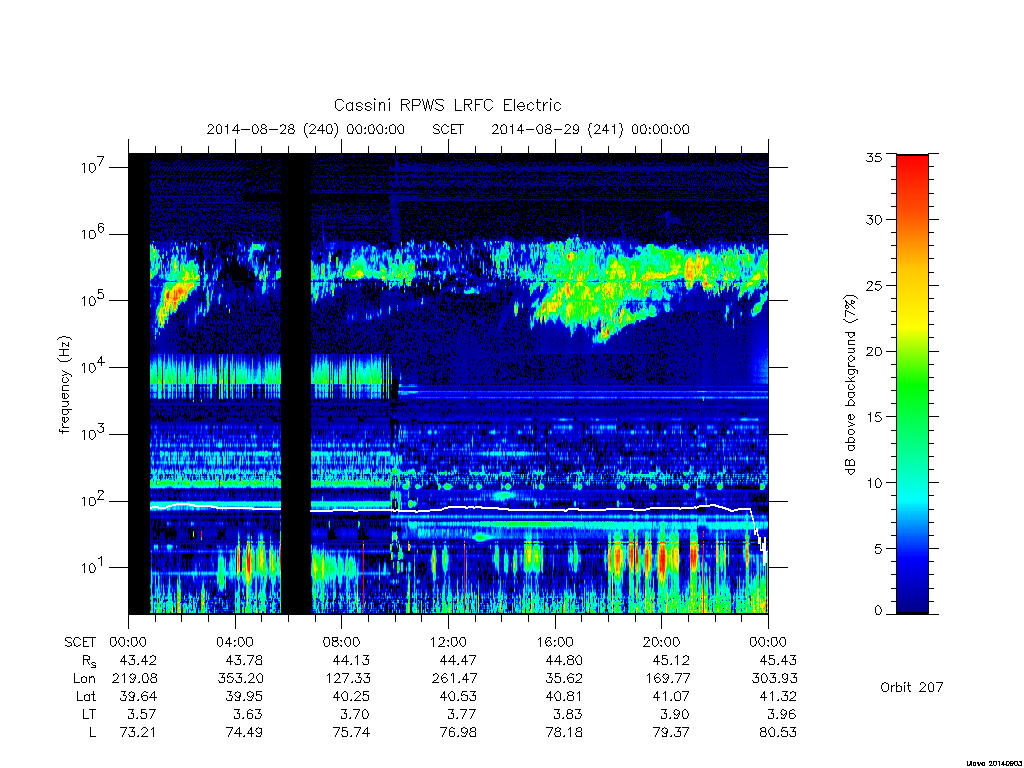Image resolution: width=1024 pixels, height=768 pixels.
Task: Click the 'L' row header
Action: pyautogui.click(x=92, y=733)
